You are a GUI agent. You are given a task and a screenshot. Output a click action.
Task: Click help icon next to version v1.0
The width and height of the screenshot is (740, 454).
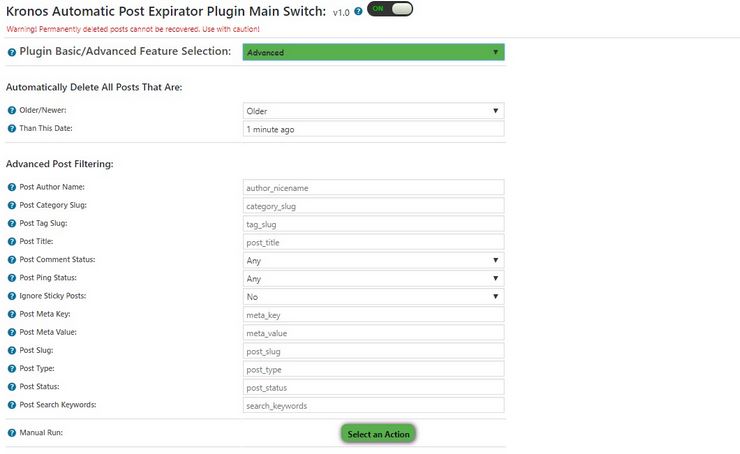(358, 11)
